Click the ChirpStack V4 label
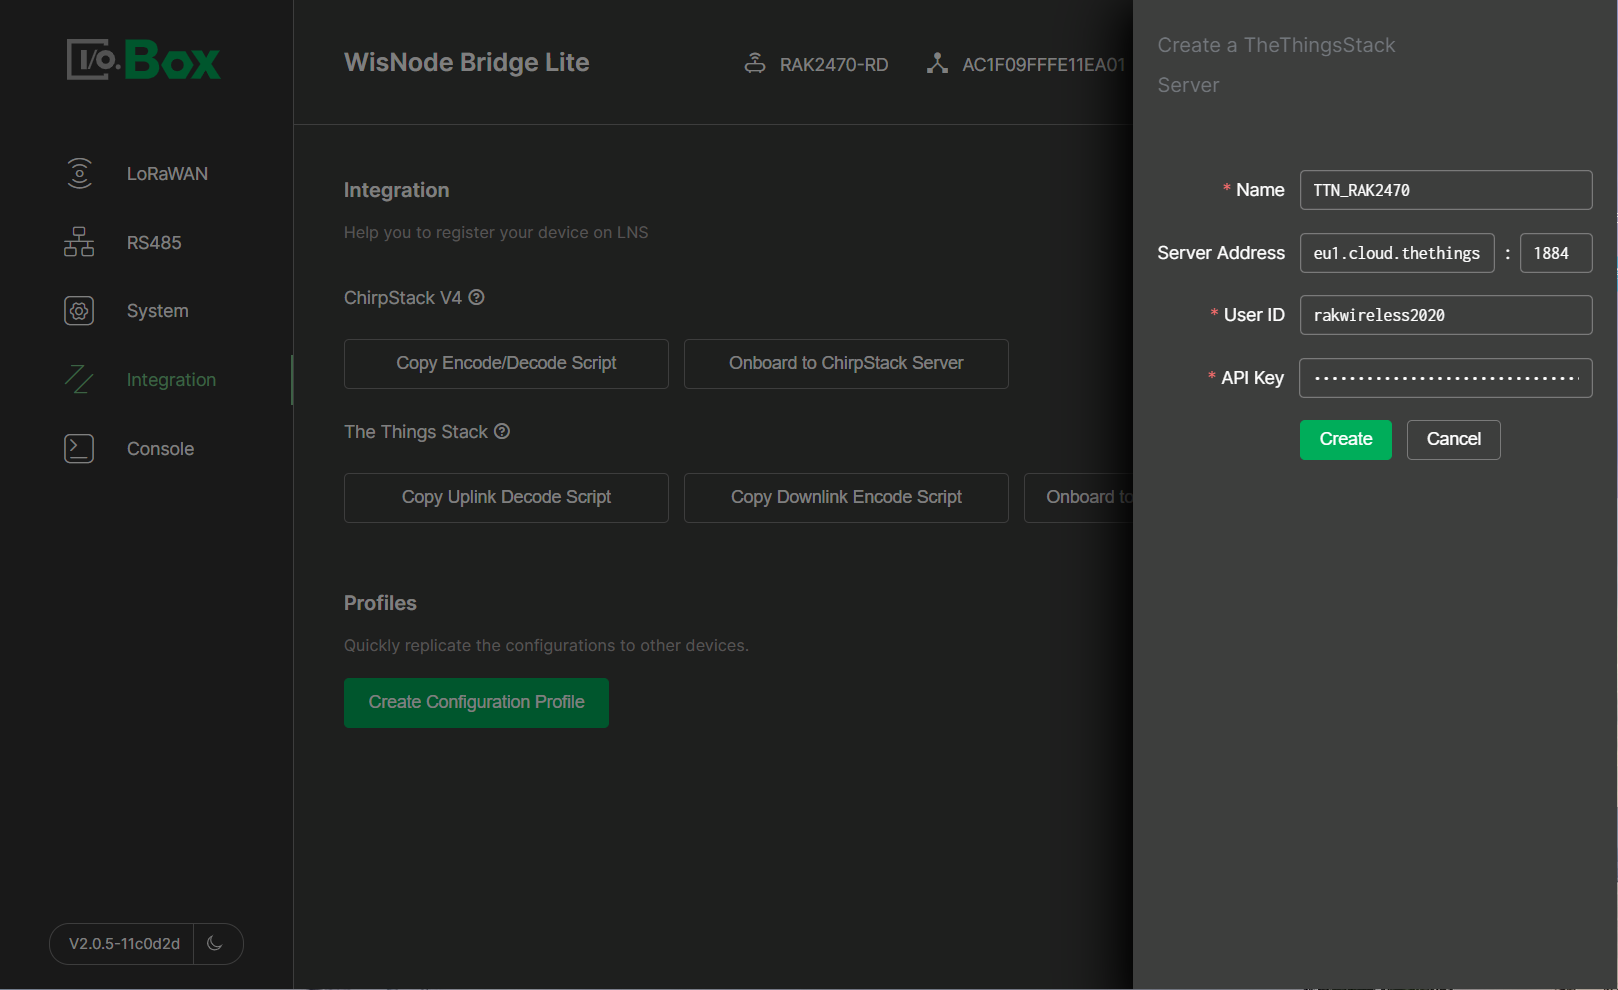The image size is (1618, 990). pyautogui.click(x=403, y=298)
